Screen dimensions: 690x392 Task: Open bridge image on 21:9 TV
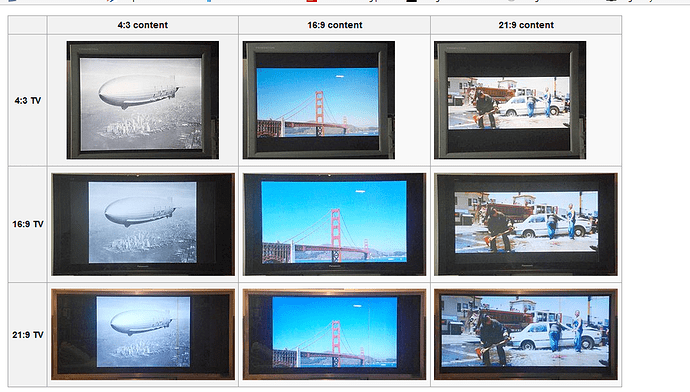click(x=334, y=334)
